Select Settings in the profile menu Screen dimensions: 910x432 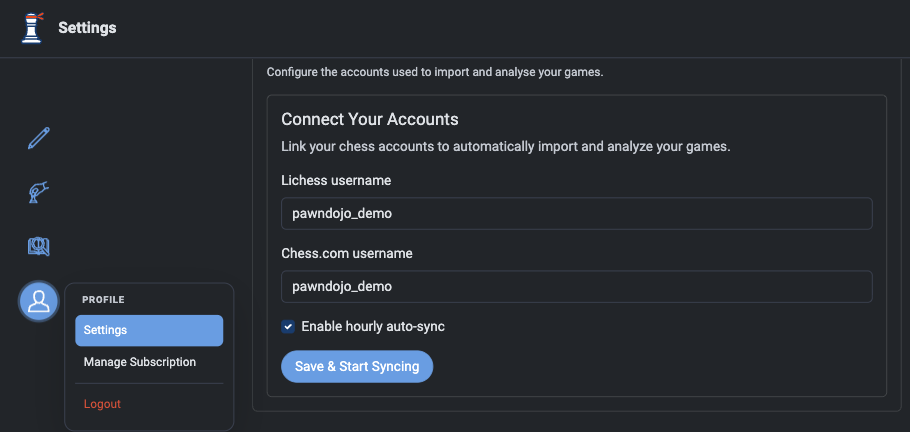(149, 330)
